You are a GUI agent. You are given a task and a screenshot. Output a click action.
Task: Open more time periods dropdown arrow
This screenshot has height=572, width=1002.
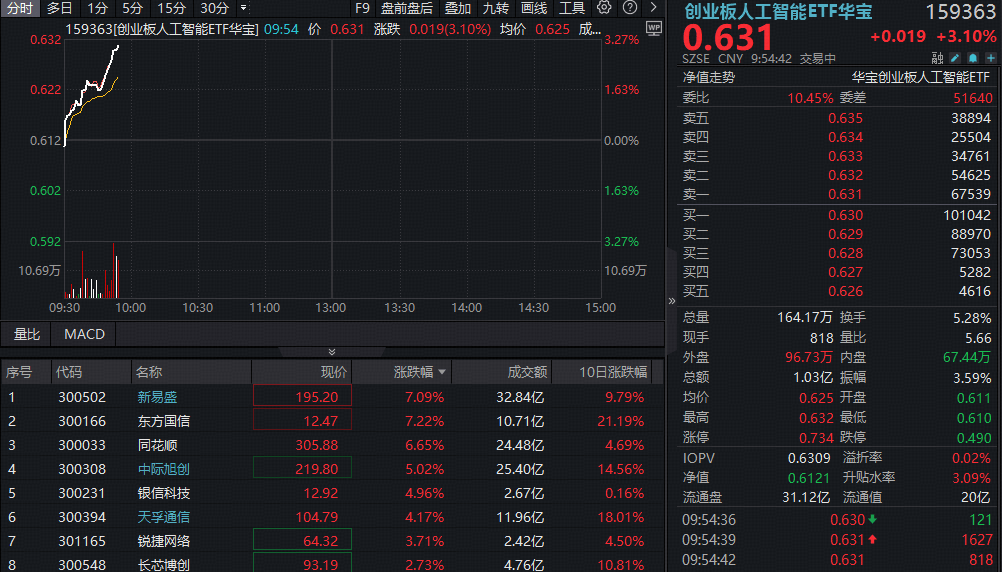click(243, 8)
